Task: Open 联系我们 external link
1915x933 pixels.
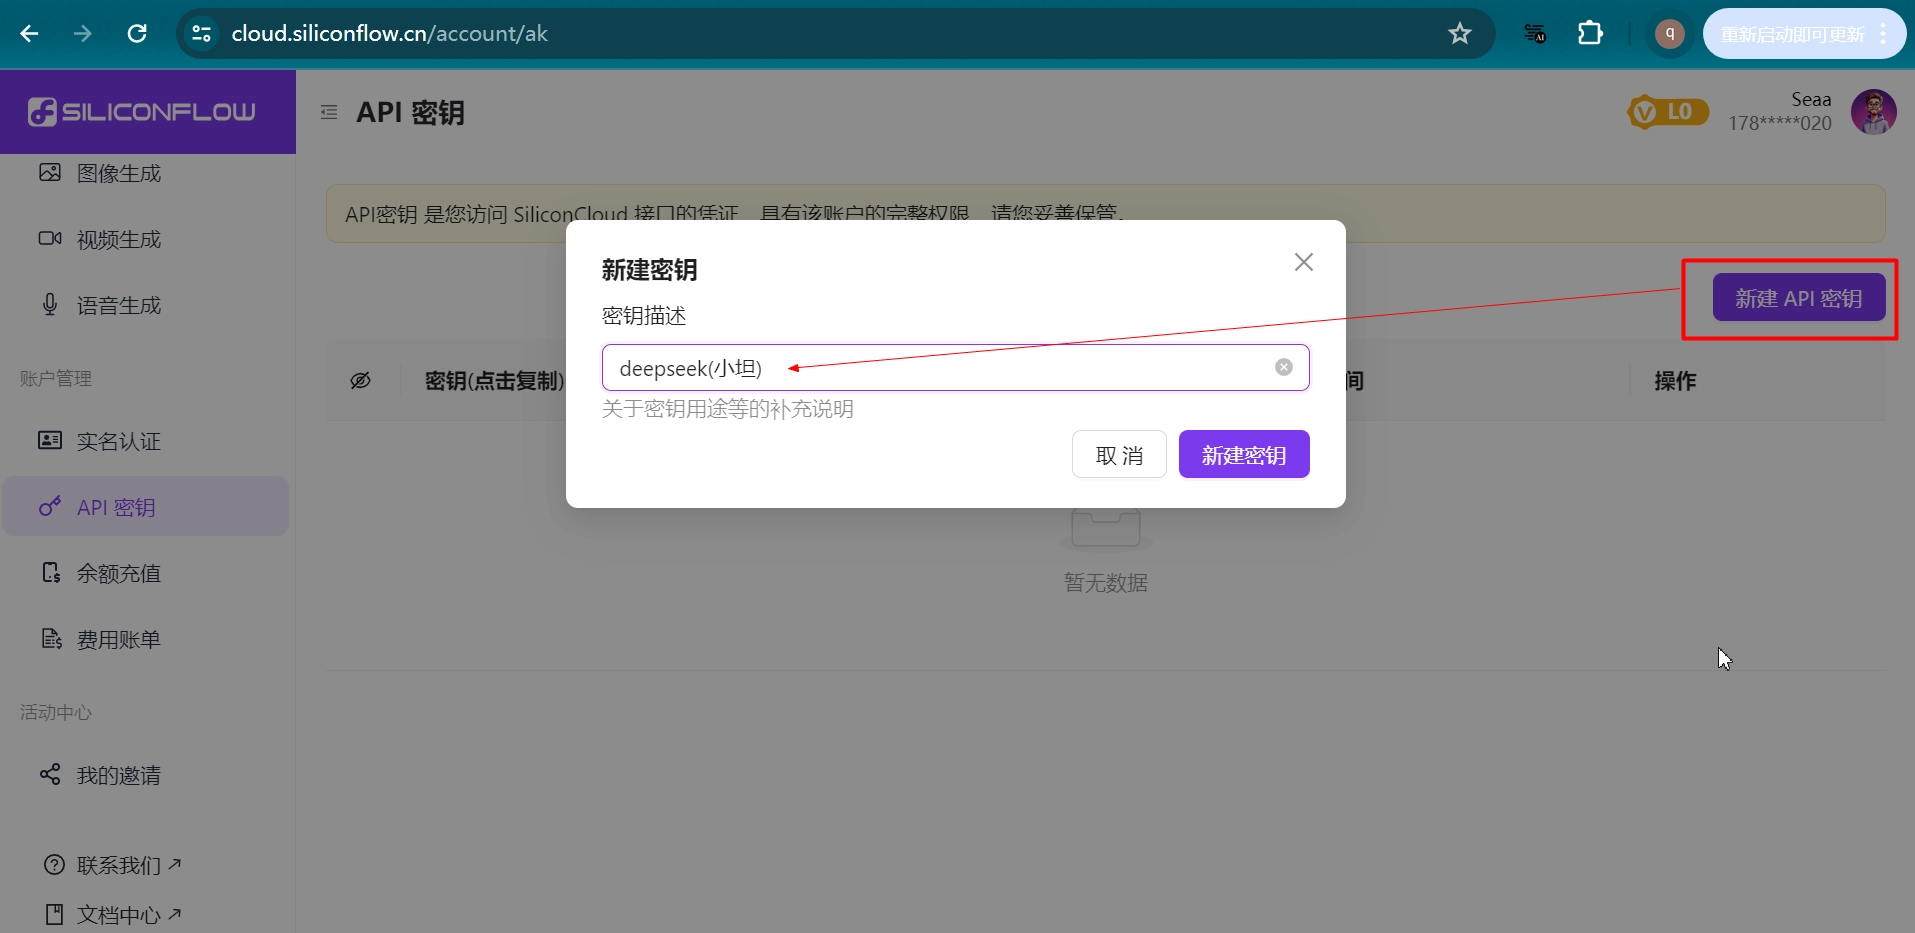Action: (113, 865)
